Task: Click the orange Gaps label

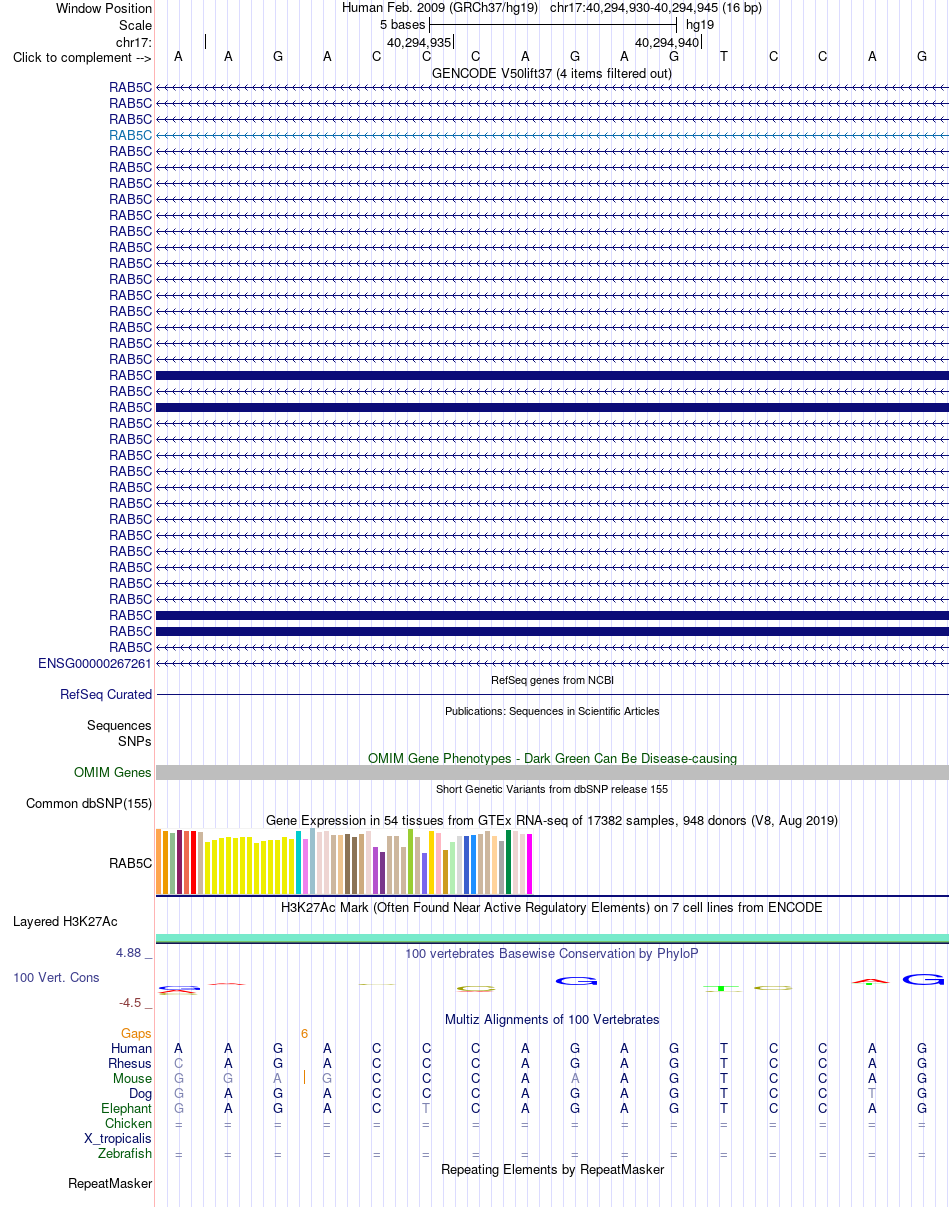Action: [136, 1033]
